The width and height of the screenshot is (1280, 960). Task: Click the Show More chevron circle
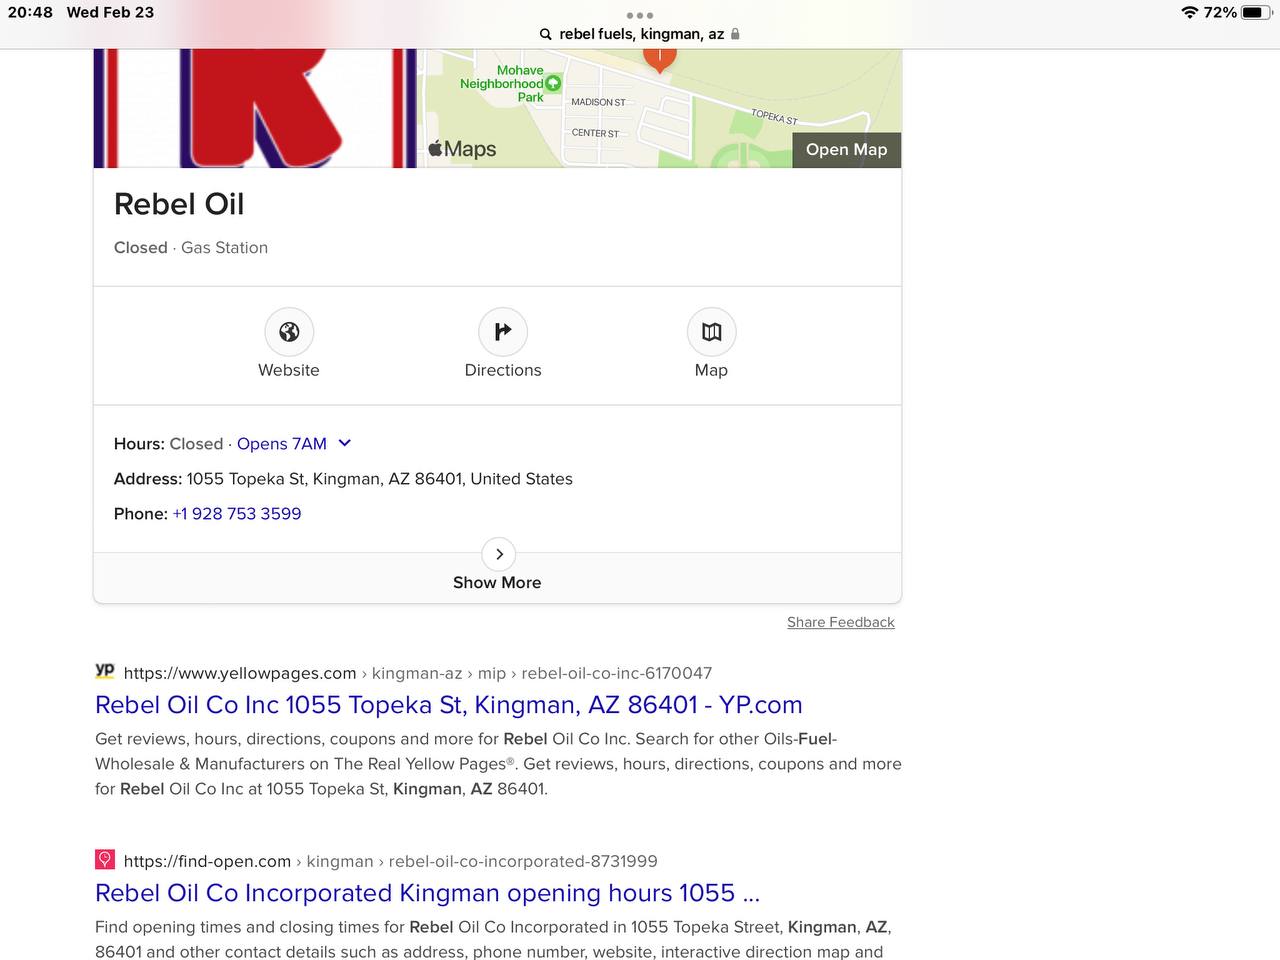499,554
